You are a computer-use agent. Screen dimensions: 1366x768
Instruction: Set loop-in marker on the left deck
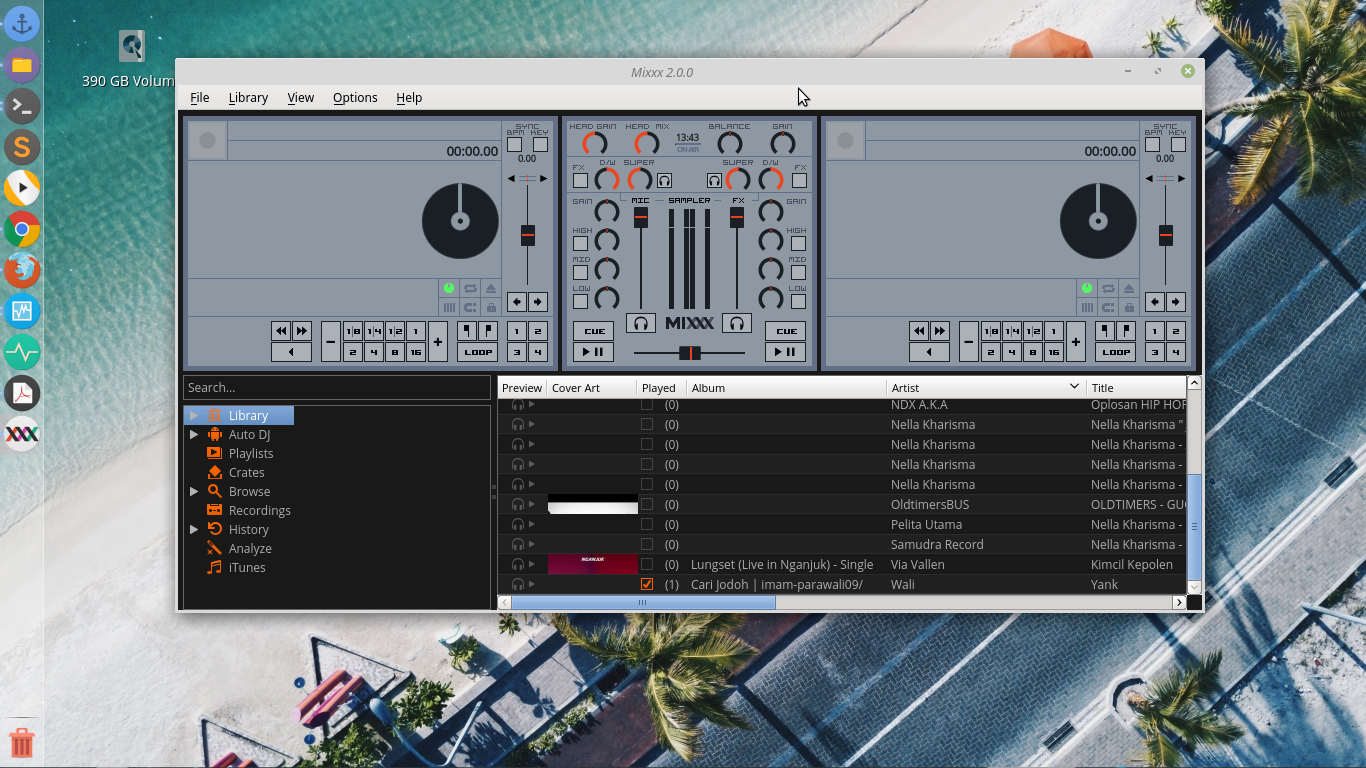(467, 331)
